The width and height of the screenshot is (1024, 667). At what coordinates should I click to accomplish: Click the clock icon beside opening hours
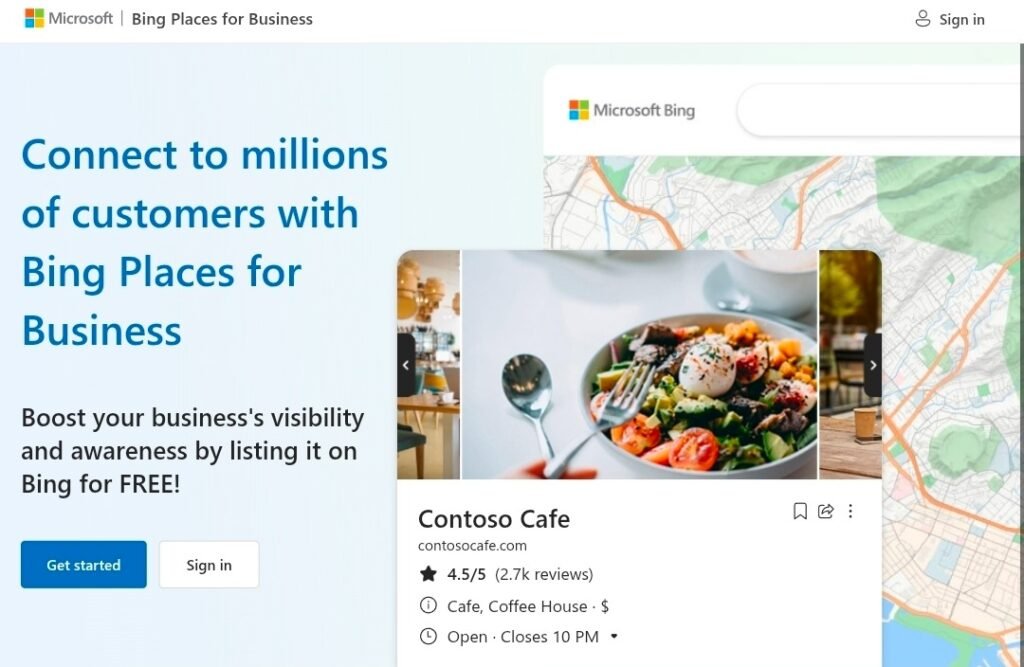[x=428, y=636]
